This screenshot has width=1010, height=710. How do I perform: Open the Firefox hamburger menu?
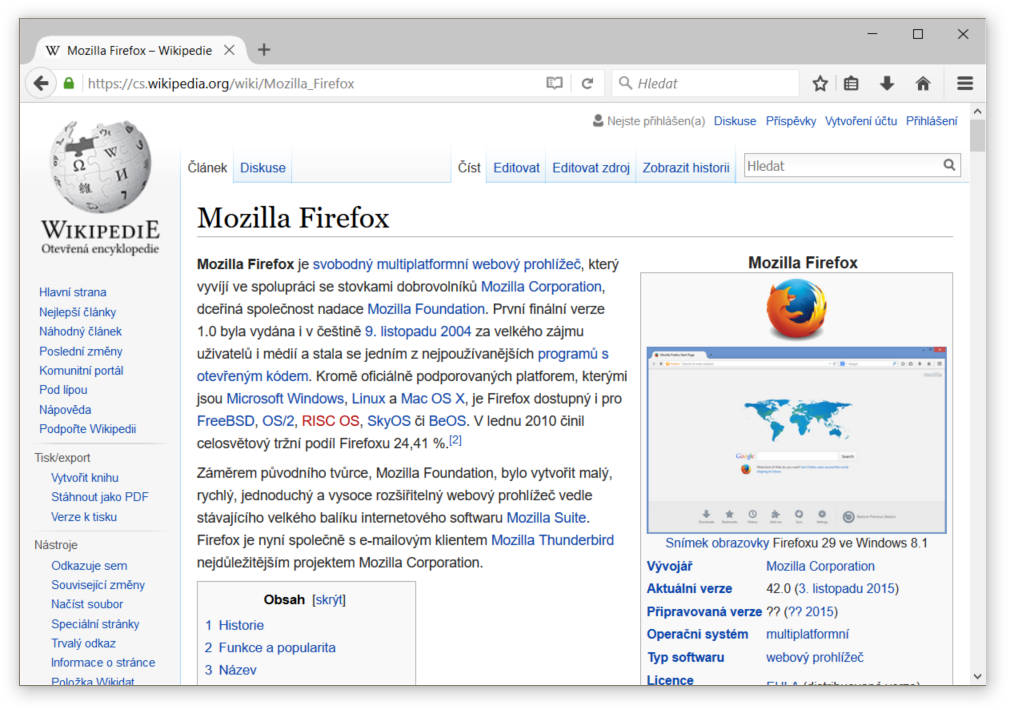pos(964,83)
